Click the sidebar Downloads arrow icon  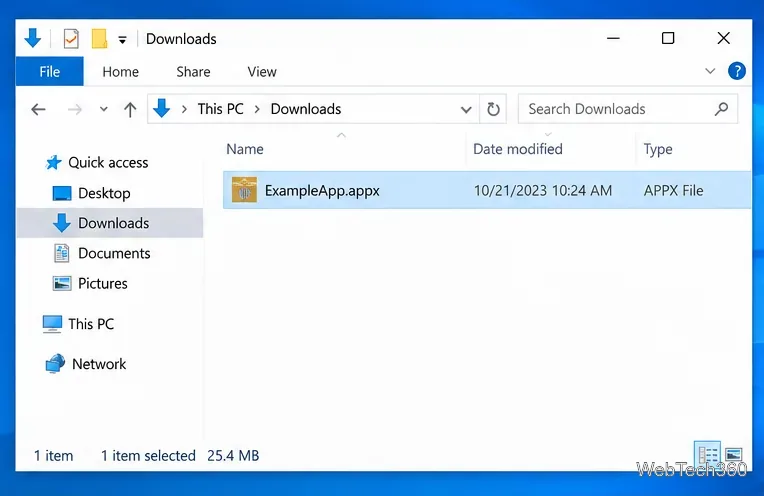tap(61, 223)
